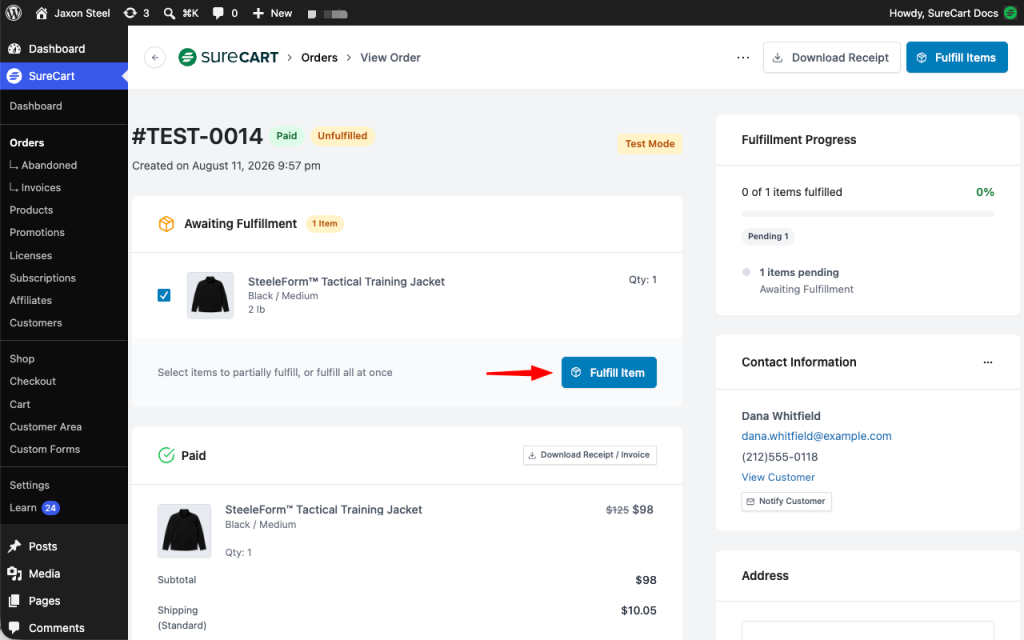Open the Customers menu item

coord(36,323)
